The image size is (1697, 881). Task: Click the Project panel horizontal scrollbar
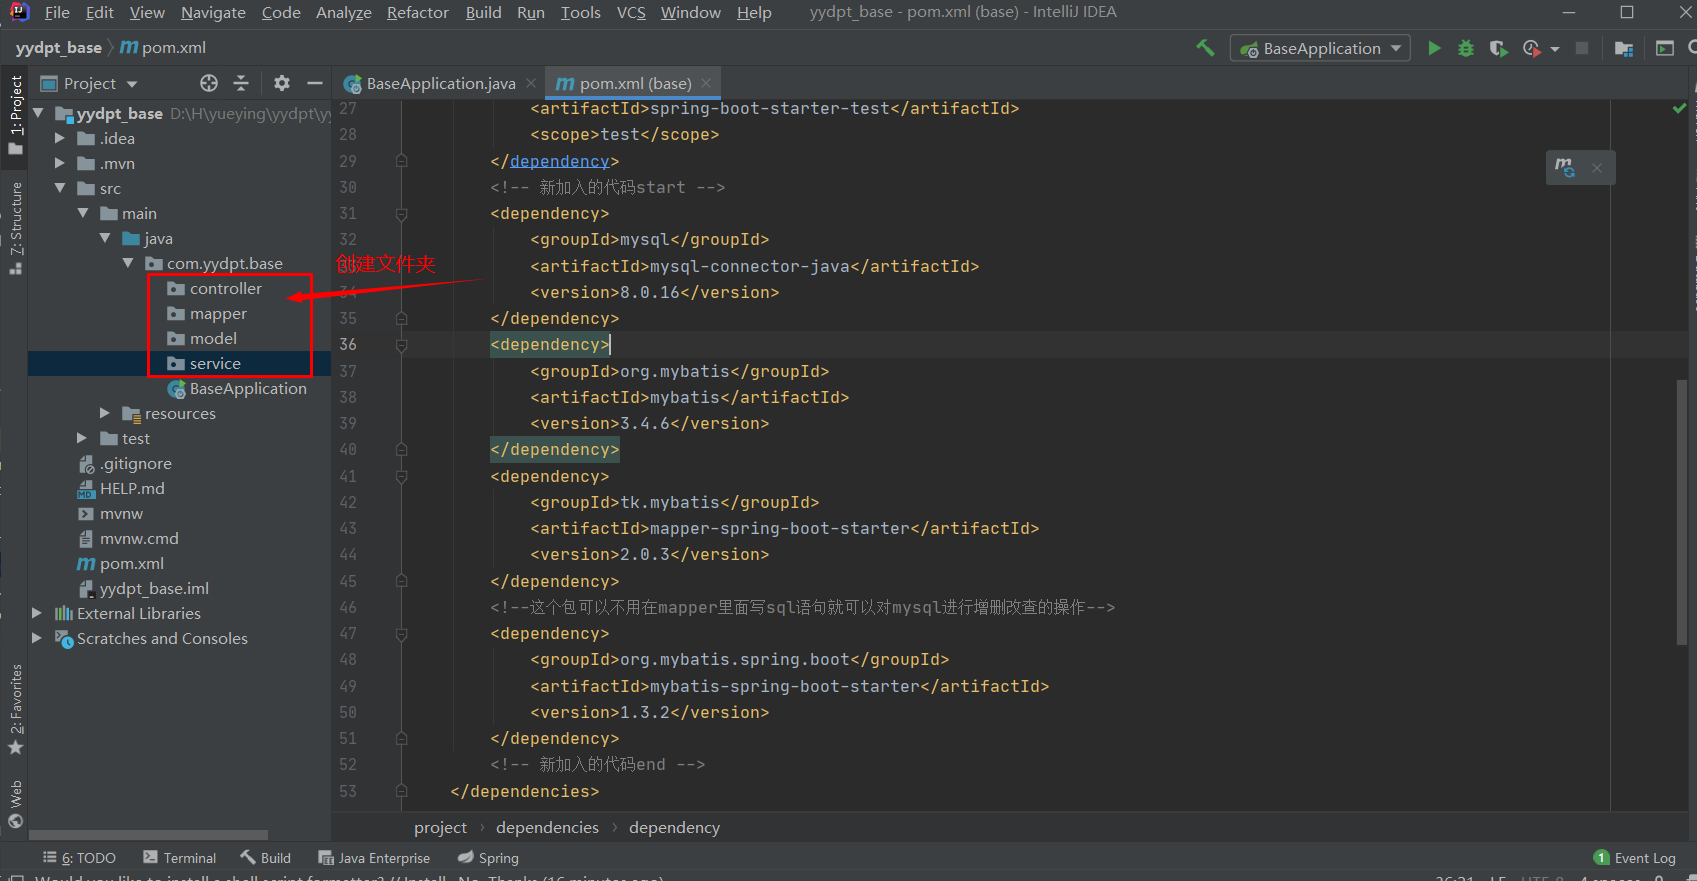(x=149, y=835)
